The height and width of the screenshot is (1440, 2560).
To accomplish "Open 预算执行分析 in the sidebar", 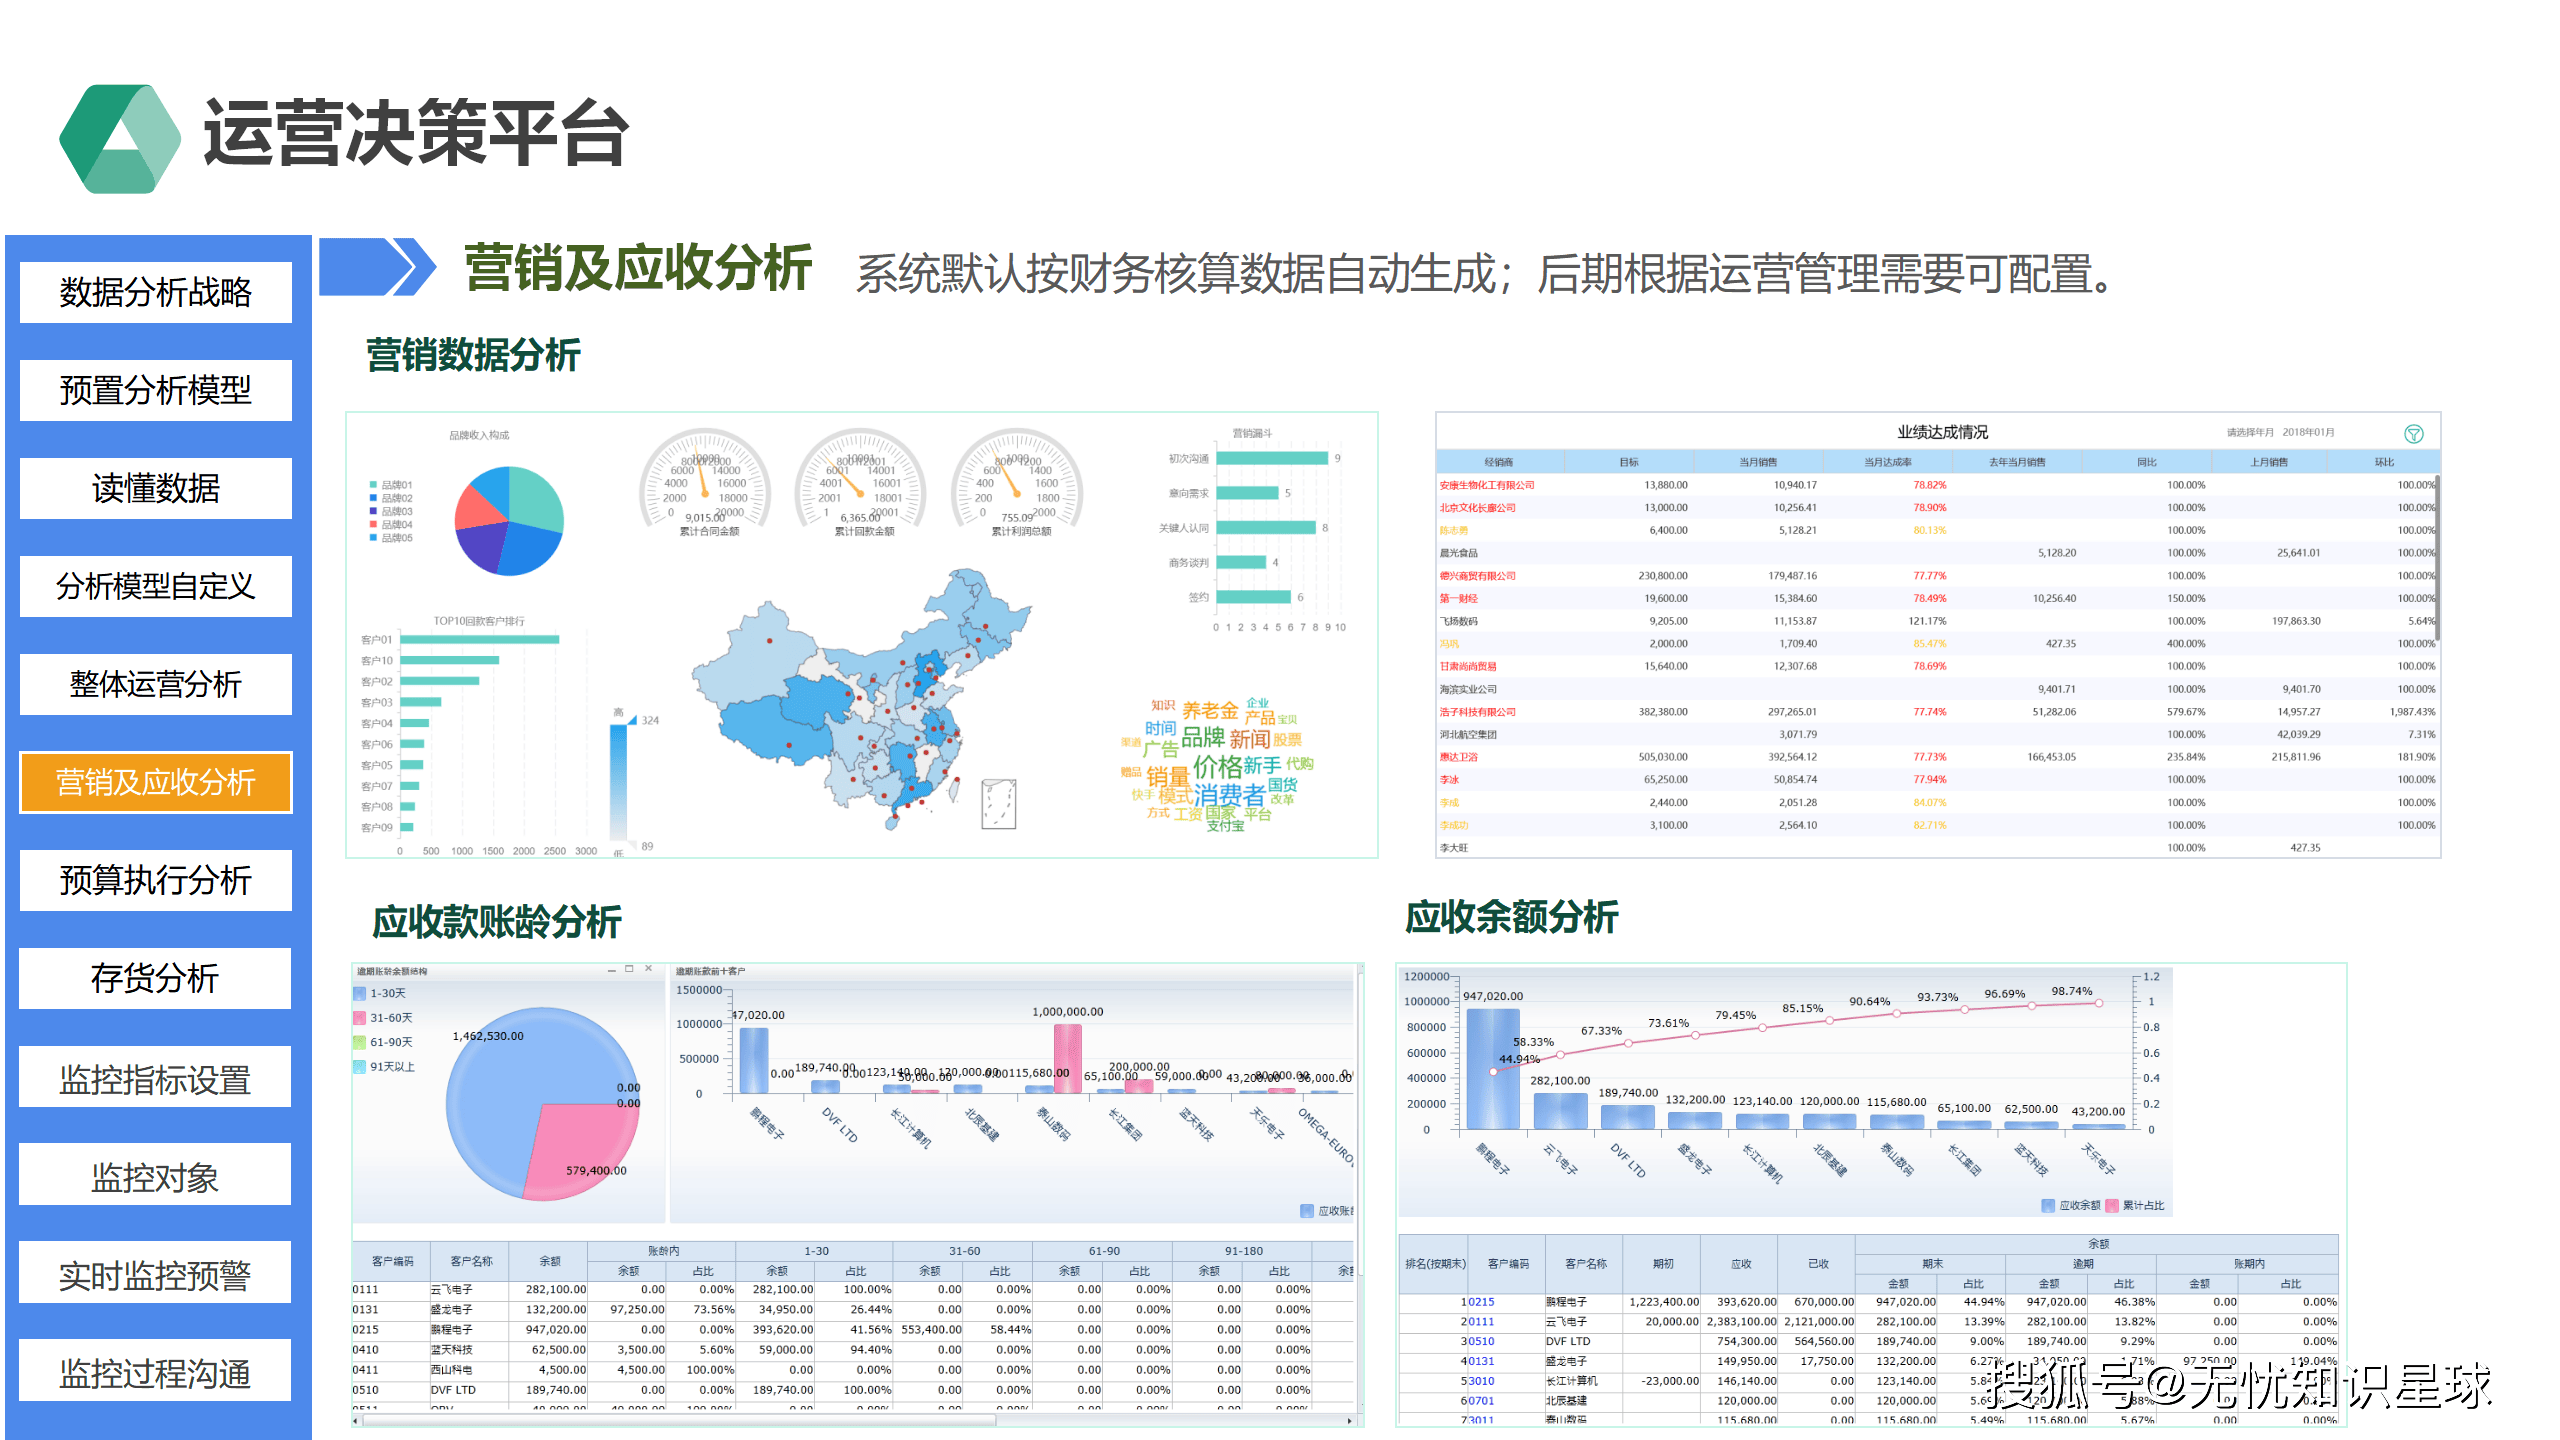I will (x=156, y=880).
